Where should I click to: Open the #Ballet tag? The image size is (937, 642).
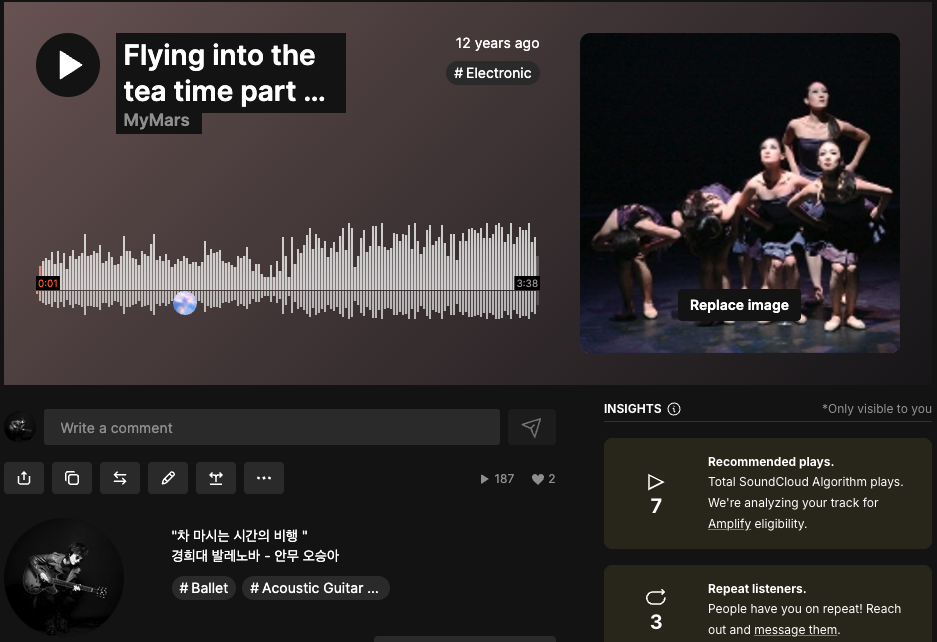pyautogui.click(x=204, y=588)
